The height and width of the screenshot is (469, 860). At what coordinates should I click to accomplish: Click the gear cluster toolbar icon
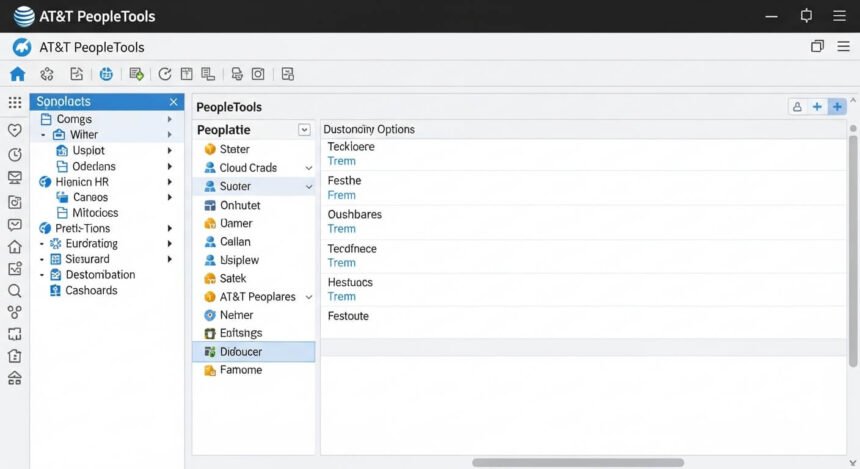point(47,74)
